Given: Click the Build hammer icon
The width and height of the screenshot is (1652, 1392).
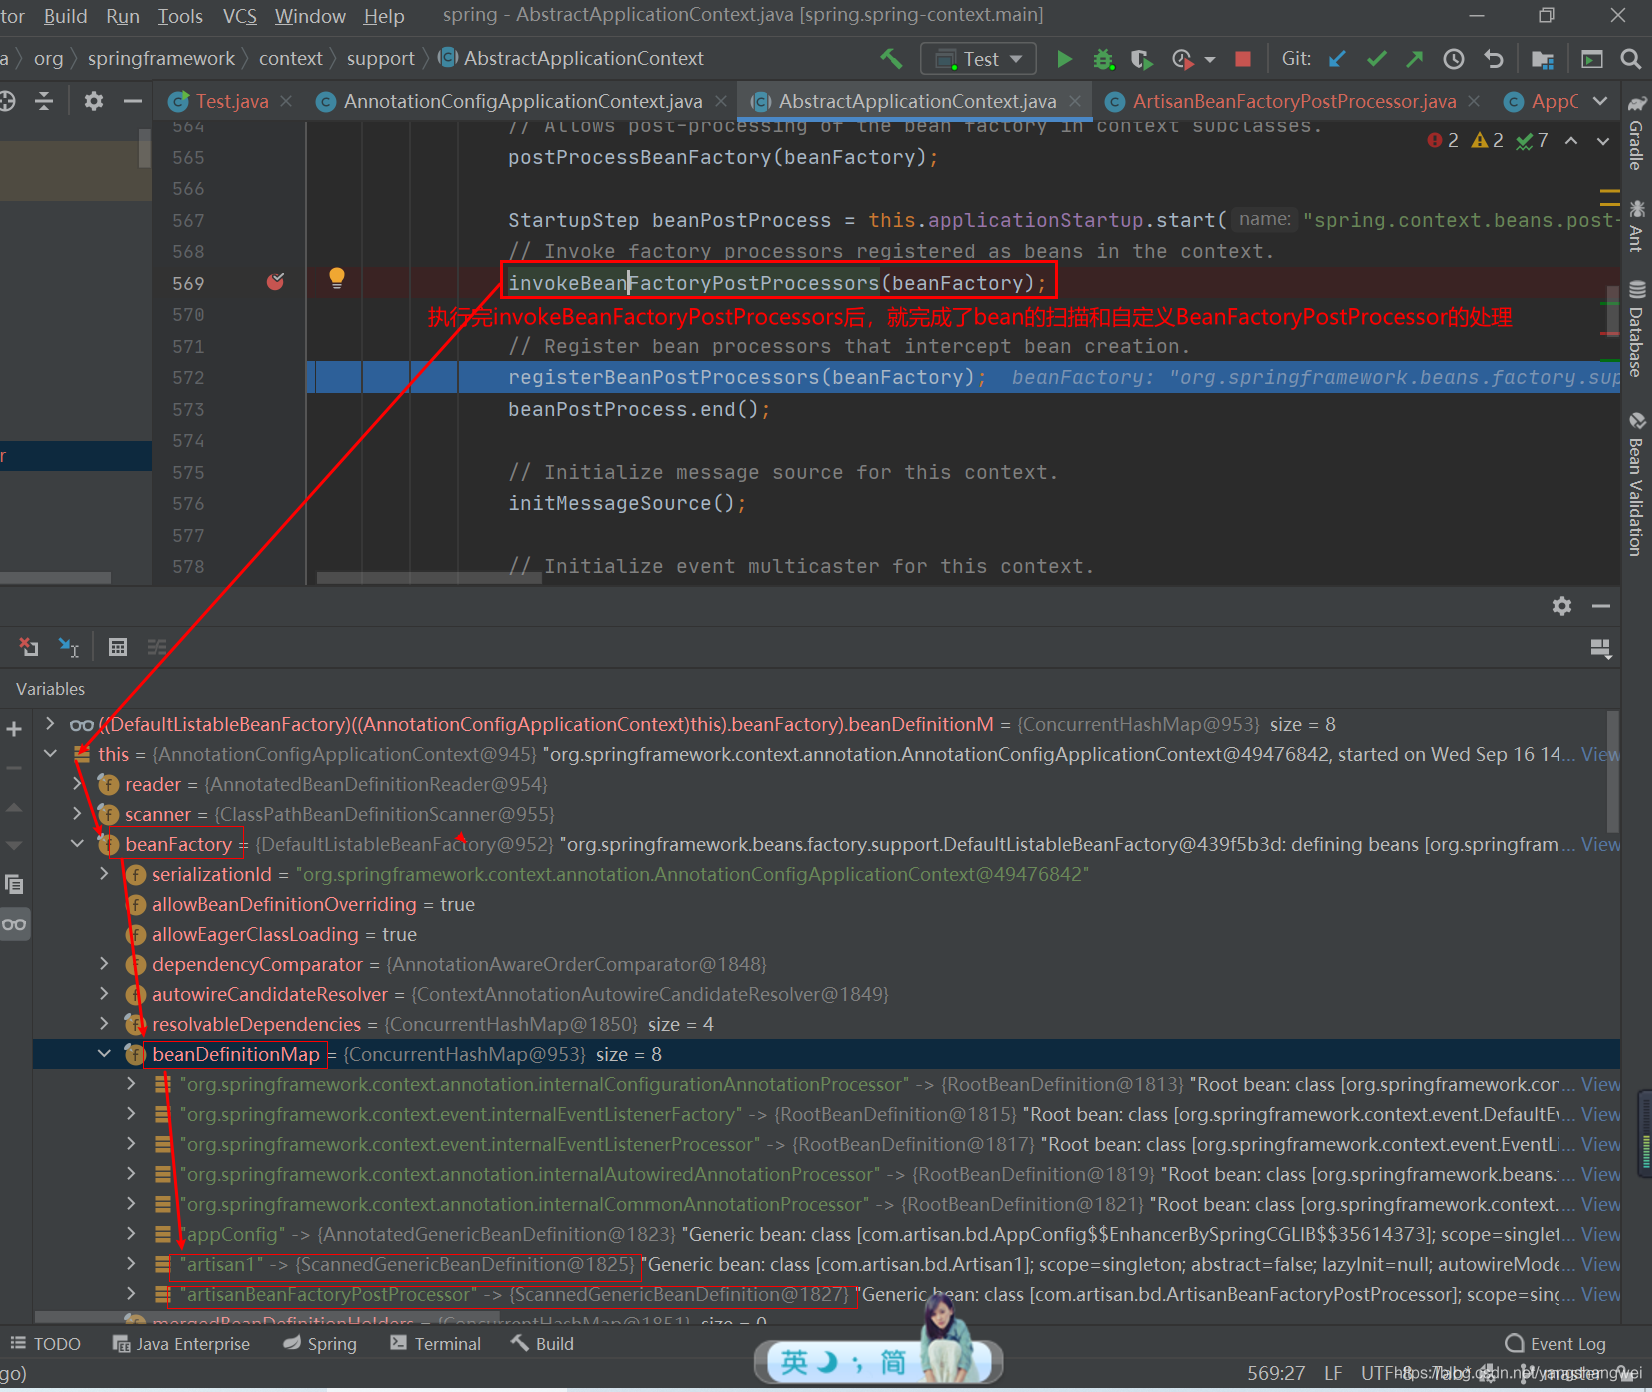Looking at the screenshot, I should click(x=890, y=59).
